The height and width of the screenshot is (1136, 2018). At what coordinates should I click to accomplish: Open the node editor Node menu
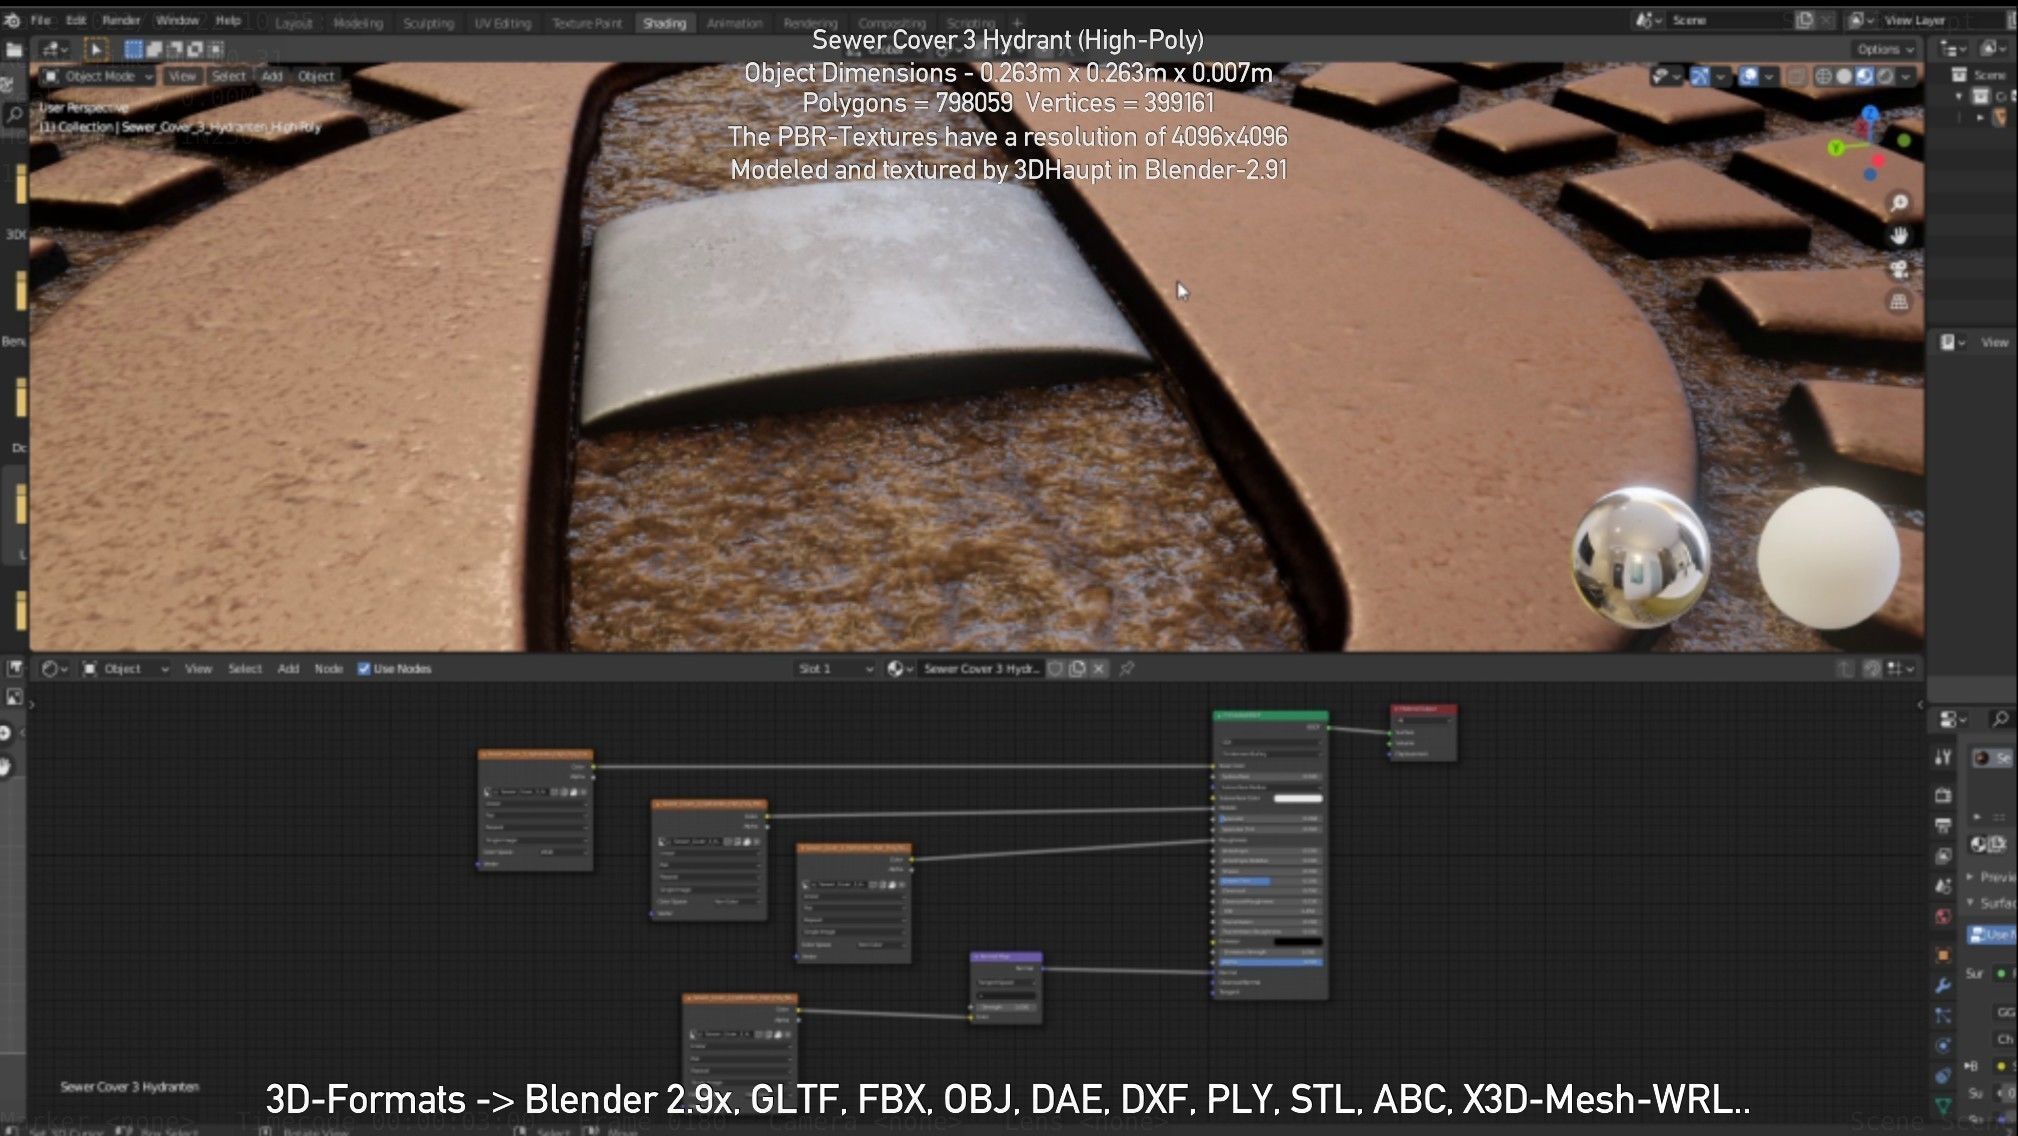click(328, 669)
